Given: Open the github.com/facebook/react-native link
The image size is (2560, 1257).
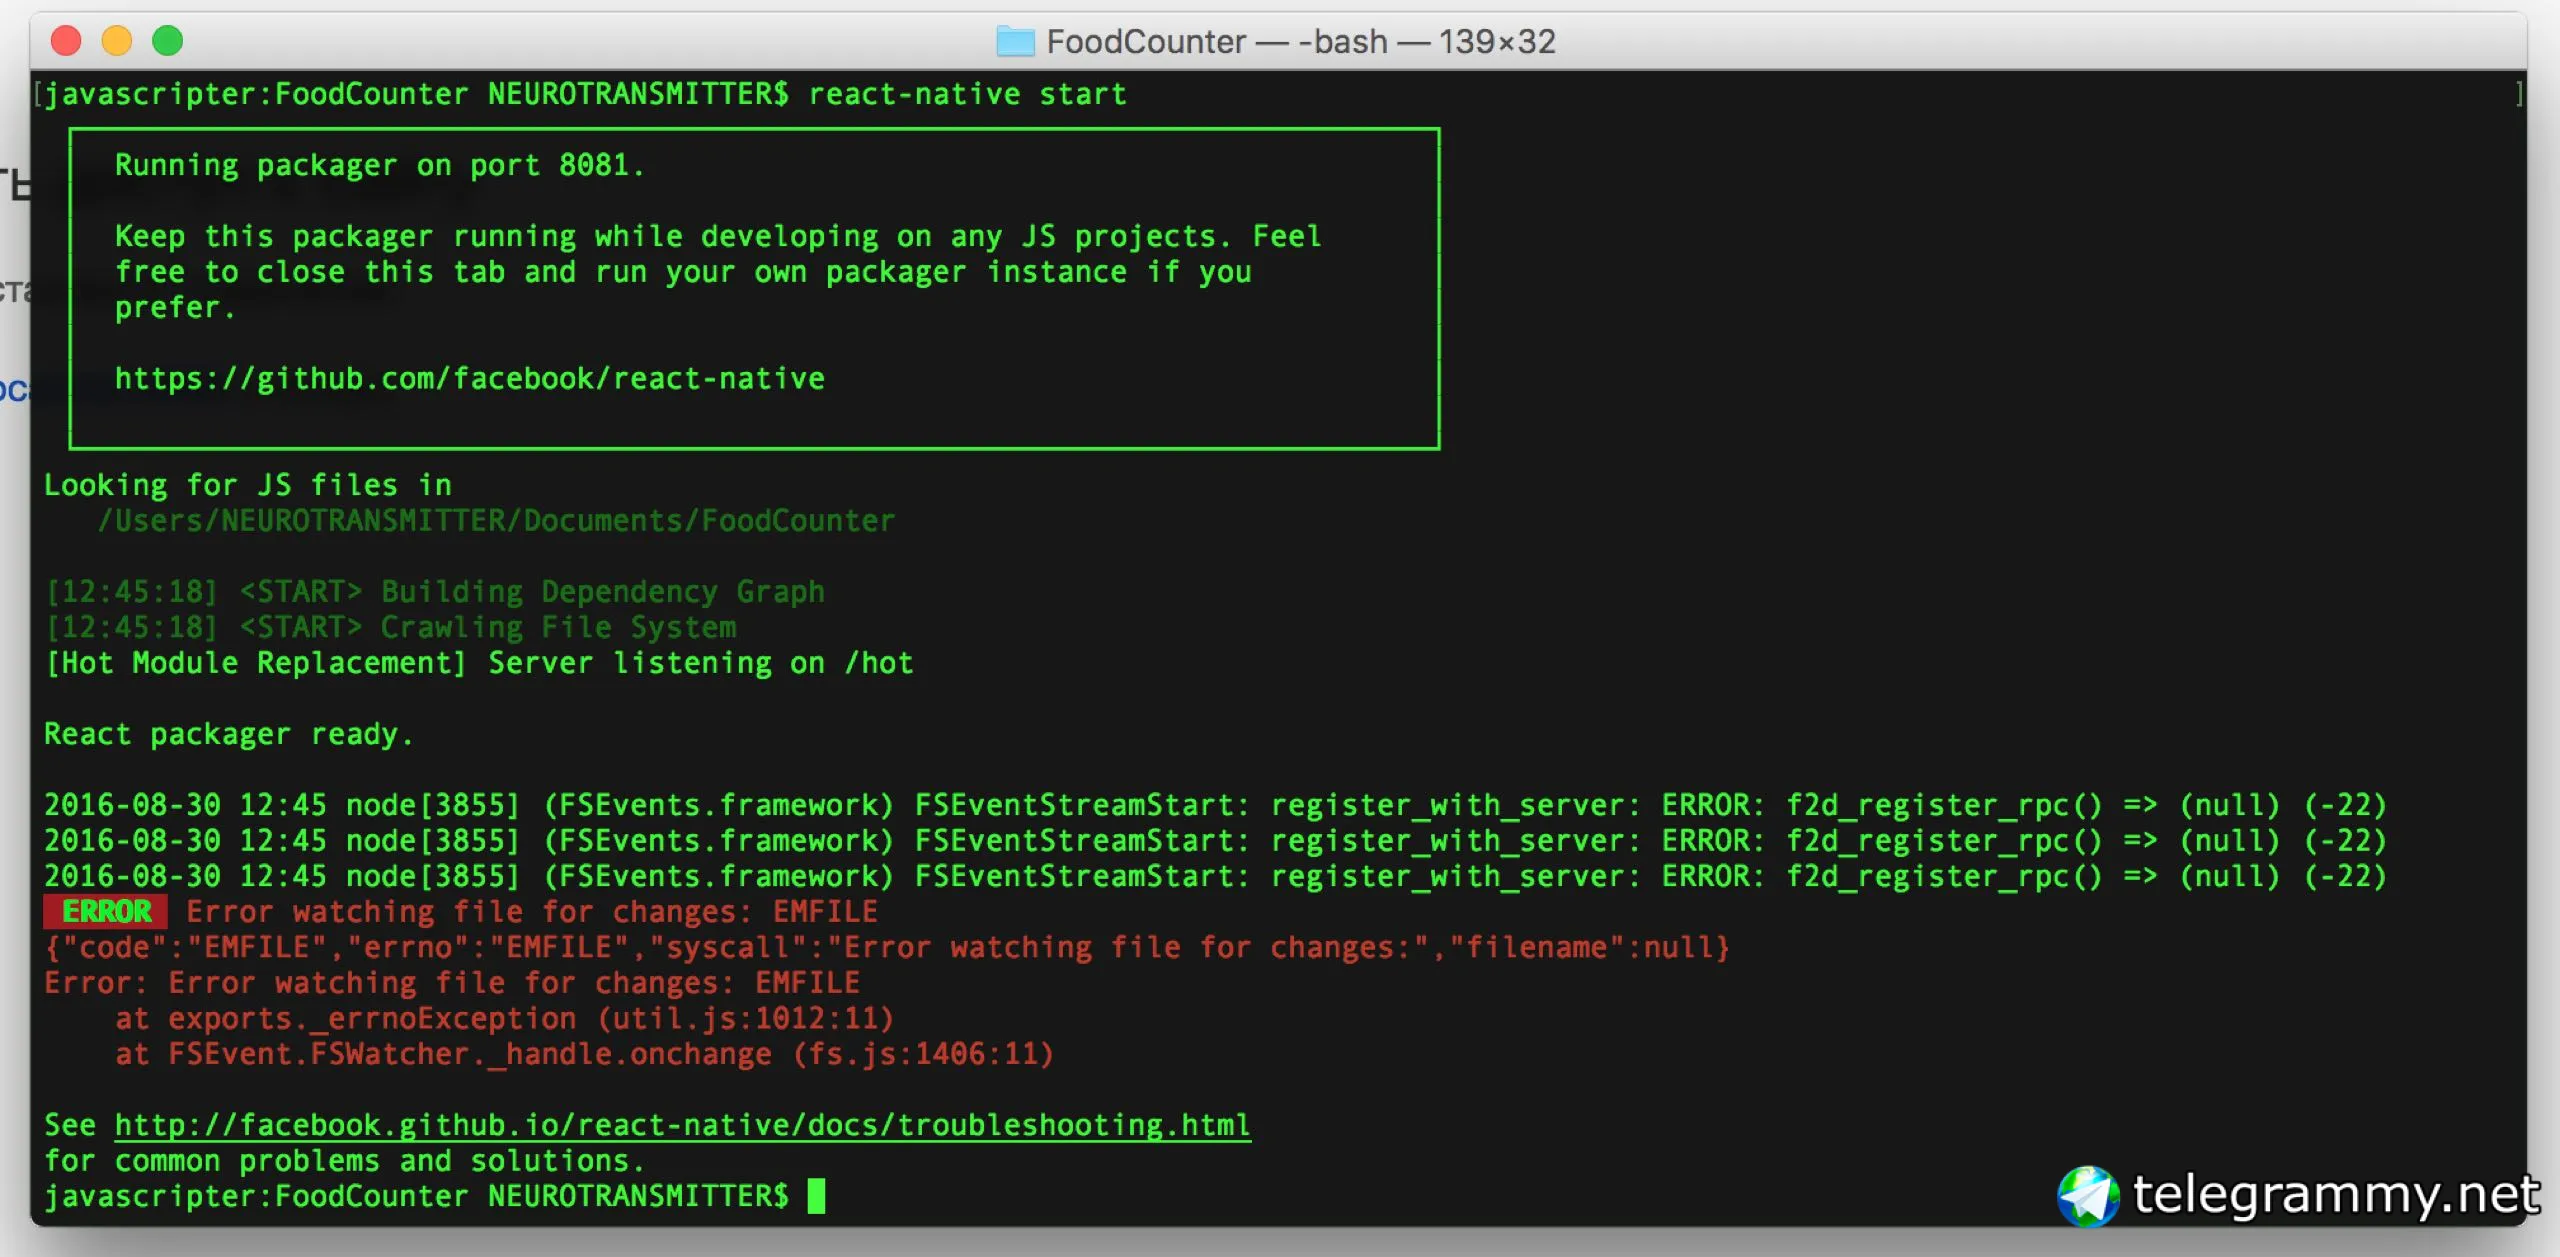Looking at the screenshot, I should point(470,379).
